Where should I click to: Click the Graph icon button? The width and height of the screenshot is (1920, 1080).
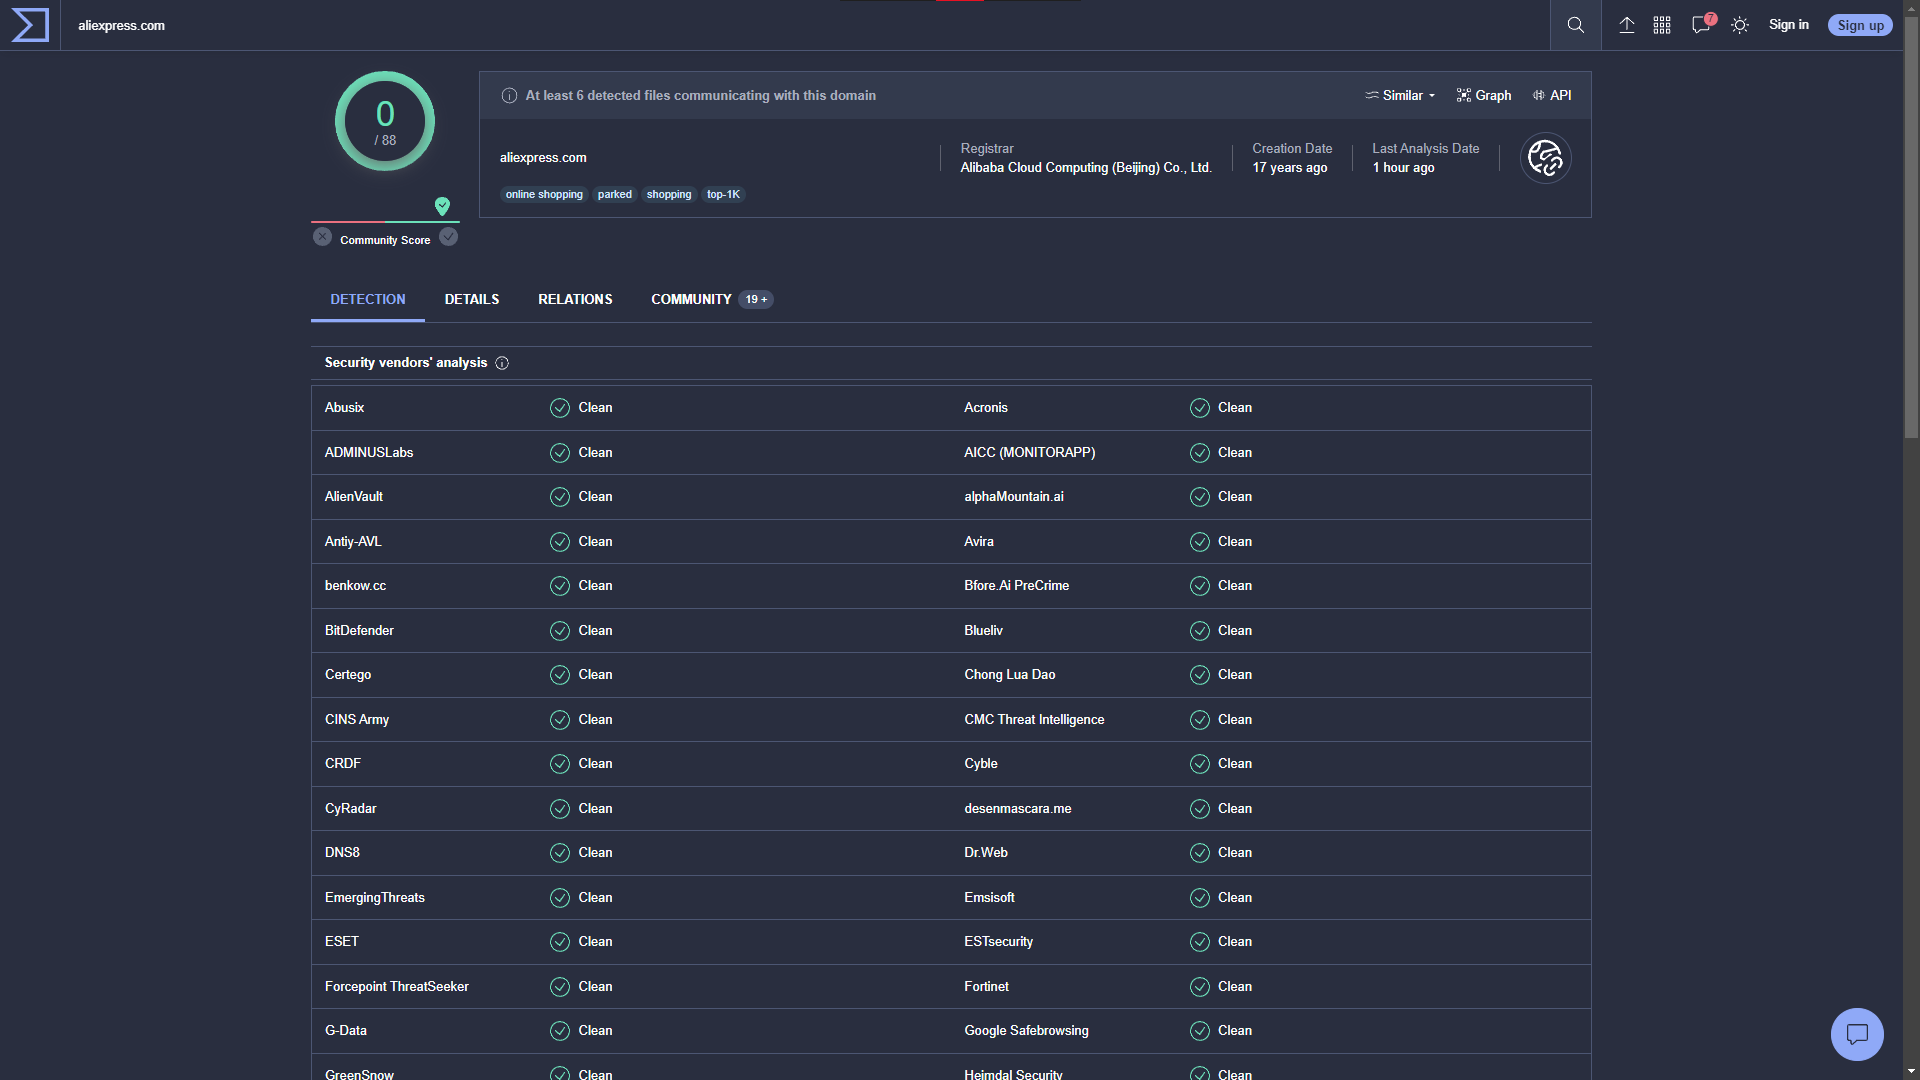coord(1483,95)
